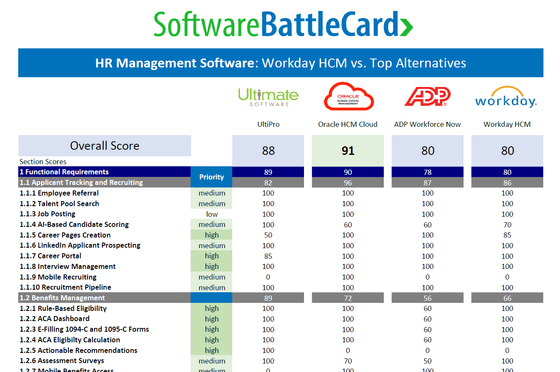The width and height of the screenshot is (560, 372).
Task: Select UltiPro's 85 for Career Portal
Action: pos(268,256)
